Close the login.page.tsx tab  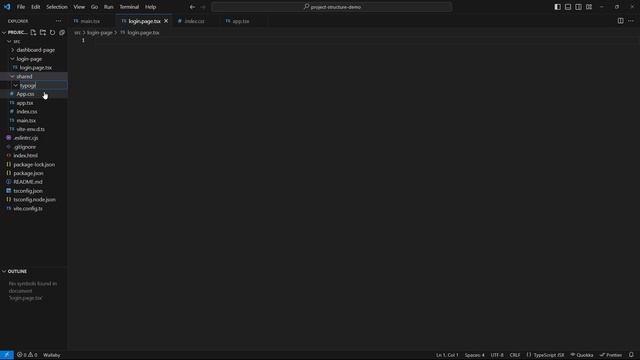pyautogui.click(x=166, y=21)
